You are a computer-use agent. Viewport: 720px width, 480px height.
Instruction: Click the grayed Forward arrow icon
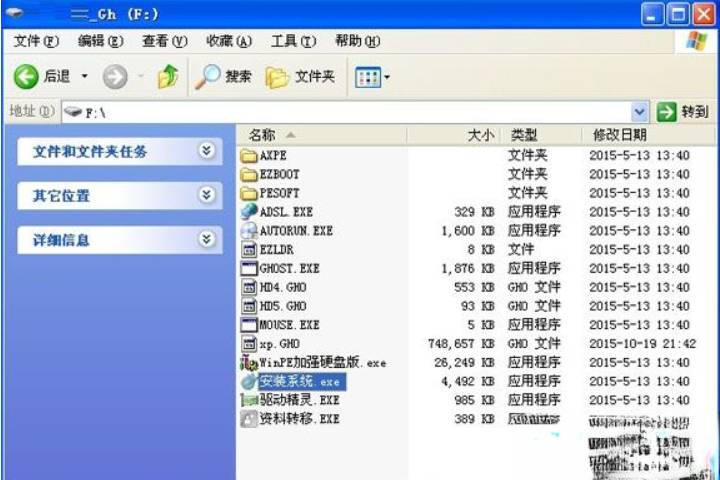(x=115, y=77)
